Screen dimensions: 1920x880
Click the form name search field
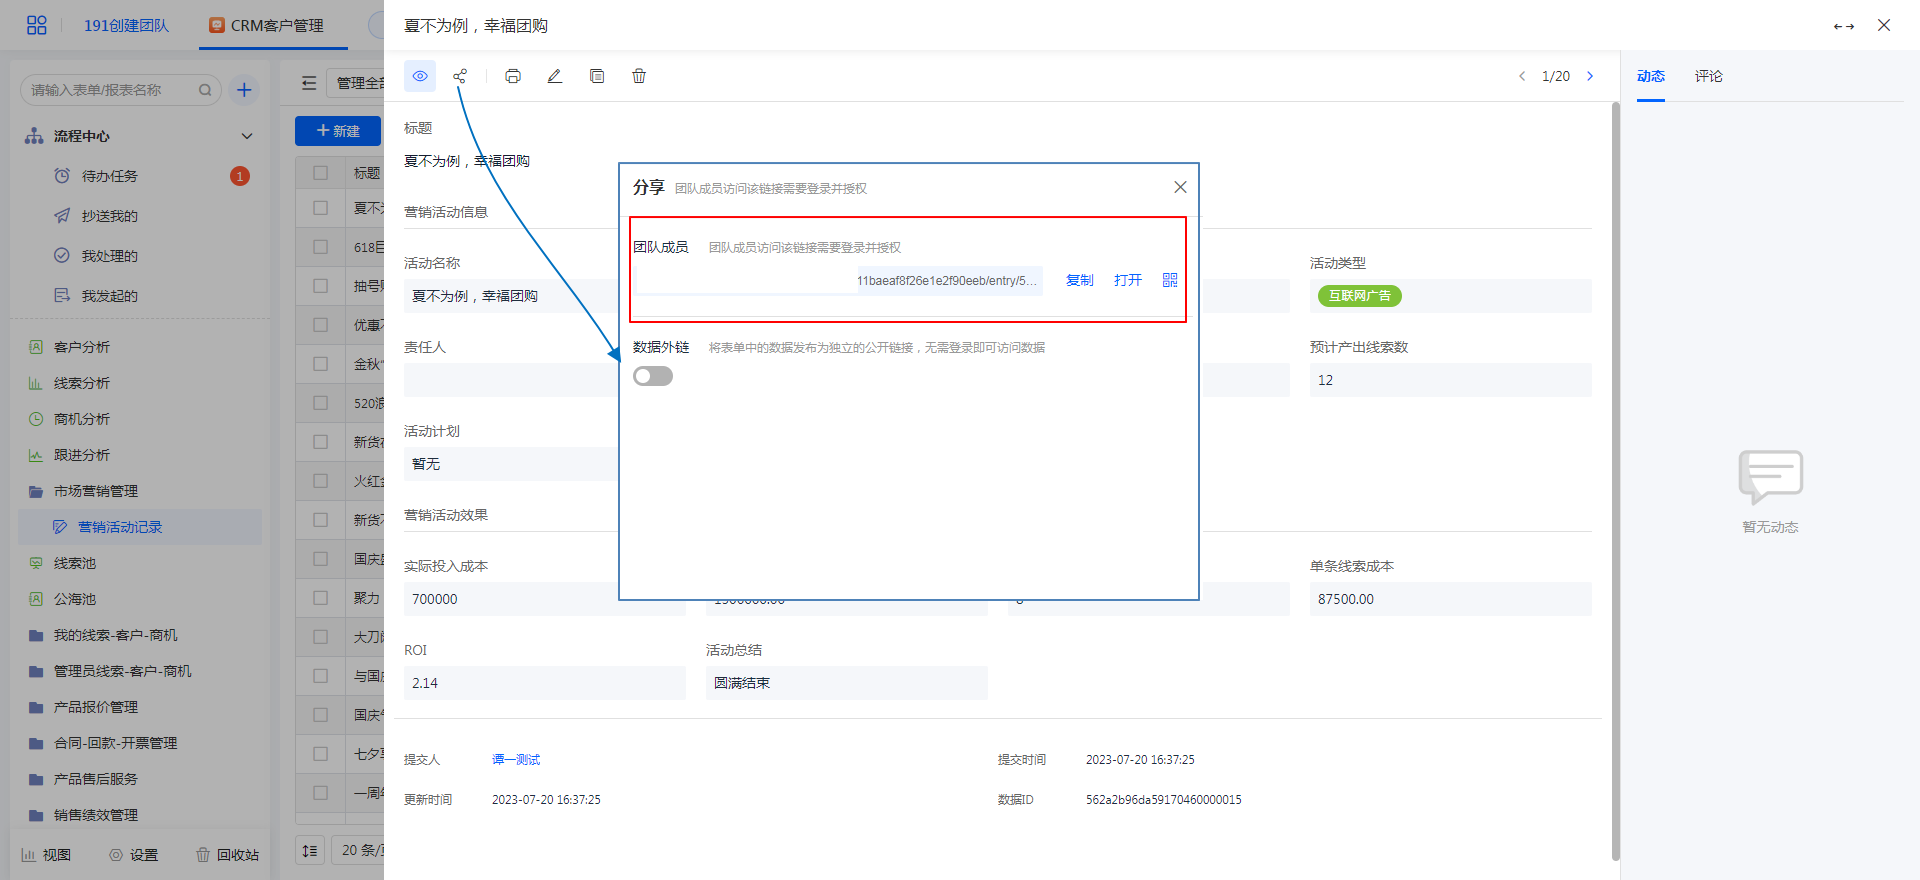110,90
